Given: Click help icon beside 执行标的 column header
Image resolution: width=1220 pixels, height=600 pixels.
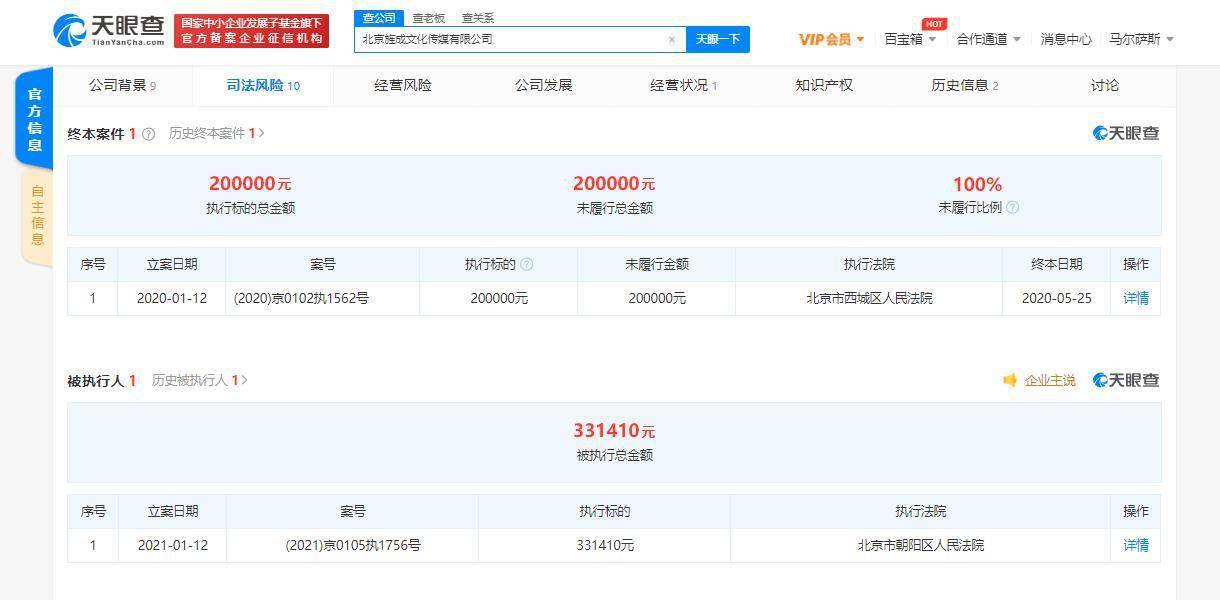Looking at the screenshot, I should tap(527, 265).
